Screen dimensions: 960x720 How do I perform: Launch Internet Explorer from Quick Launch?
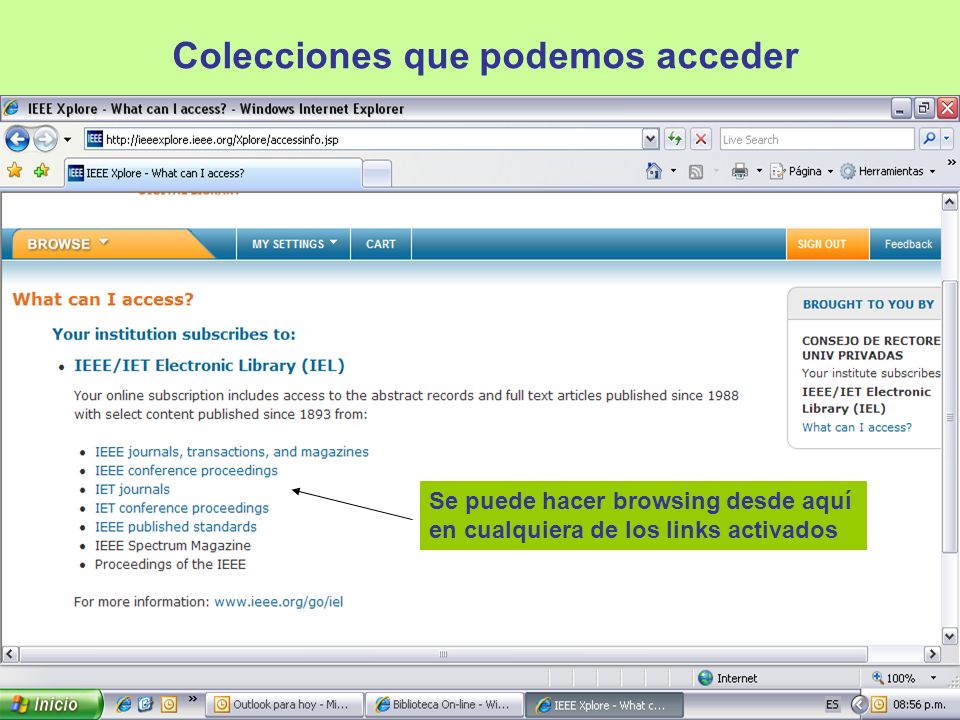[124, 705]
